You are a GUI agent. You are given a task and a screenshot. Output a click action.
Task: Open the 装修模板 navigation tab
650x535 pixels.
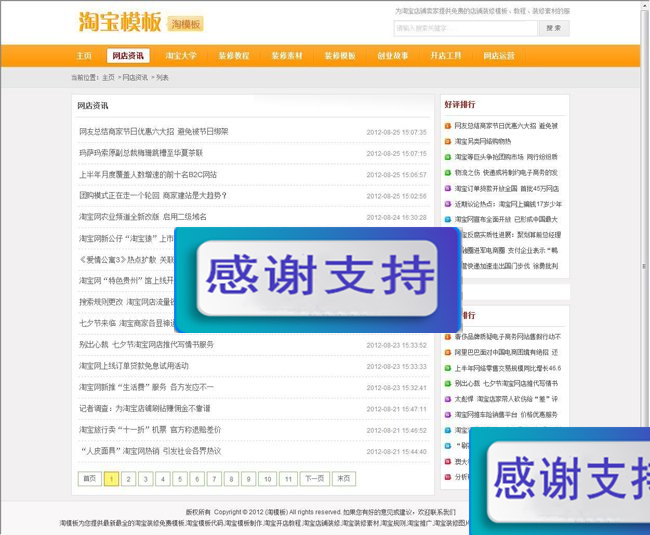[340, 56]
